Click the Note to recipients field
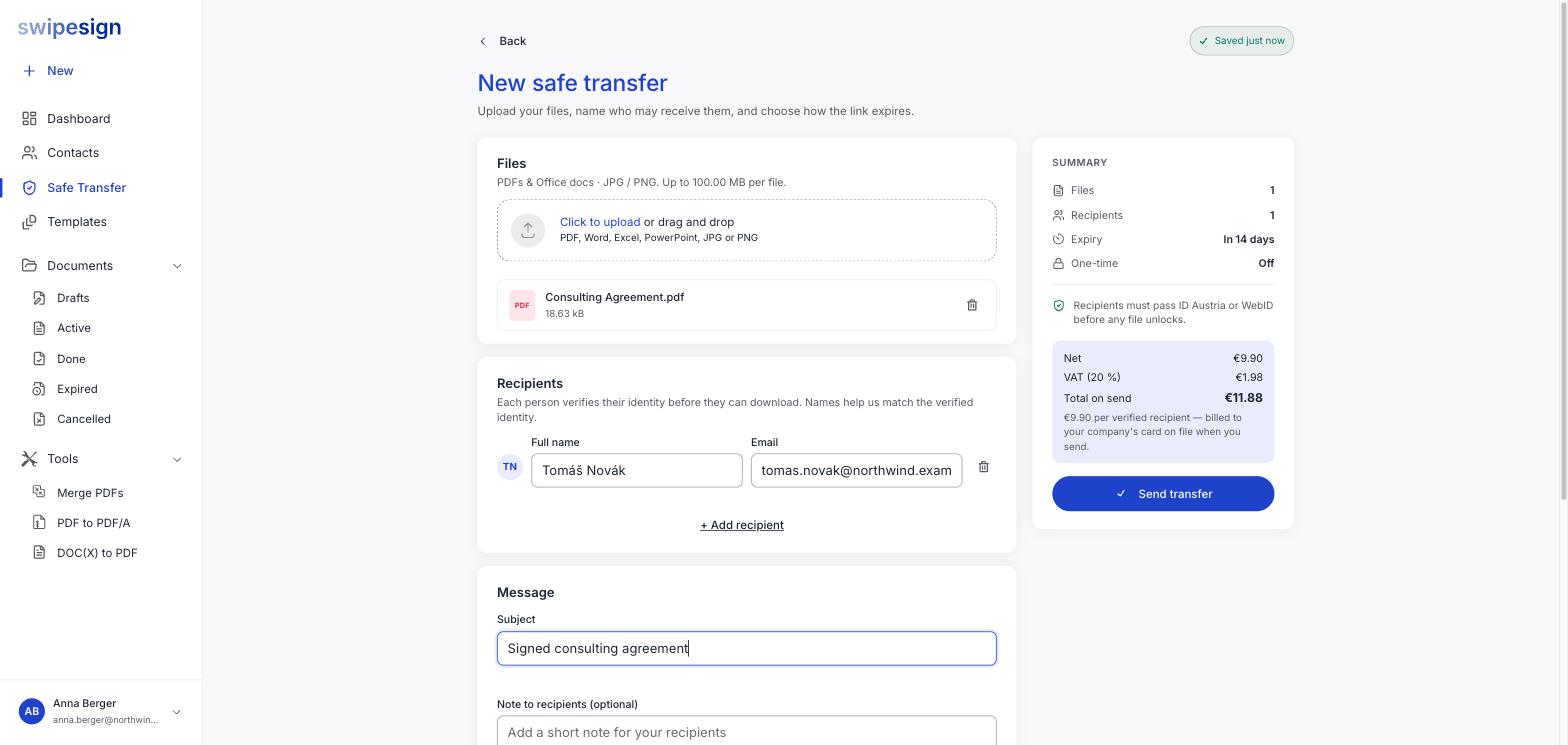Viewport: 1568px width, 745px height. coord(747,731)
